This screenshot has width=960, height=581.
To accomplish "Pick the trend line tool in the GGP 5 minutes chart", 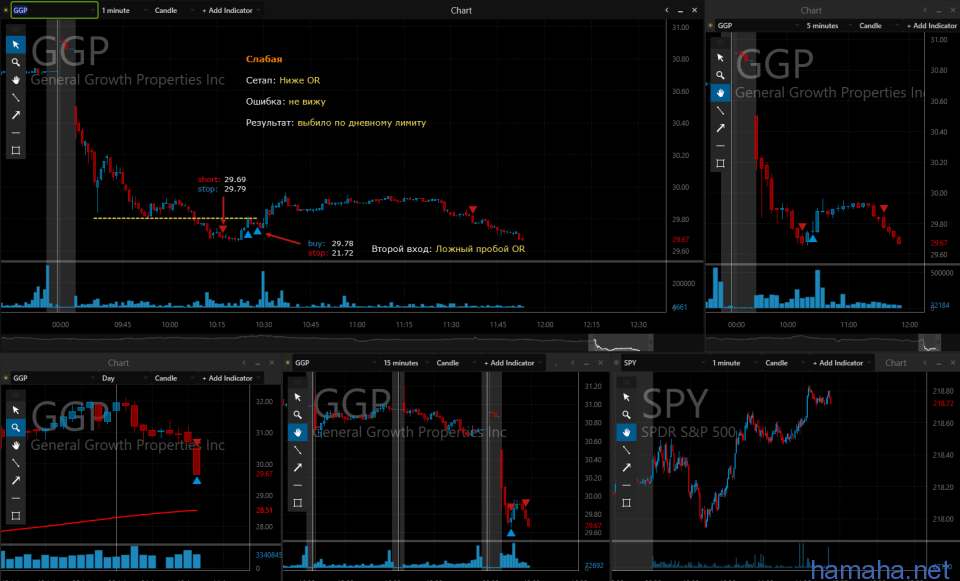I will point(721,111).
